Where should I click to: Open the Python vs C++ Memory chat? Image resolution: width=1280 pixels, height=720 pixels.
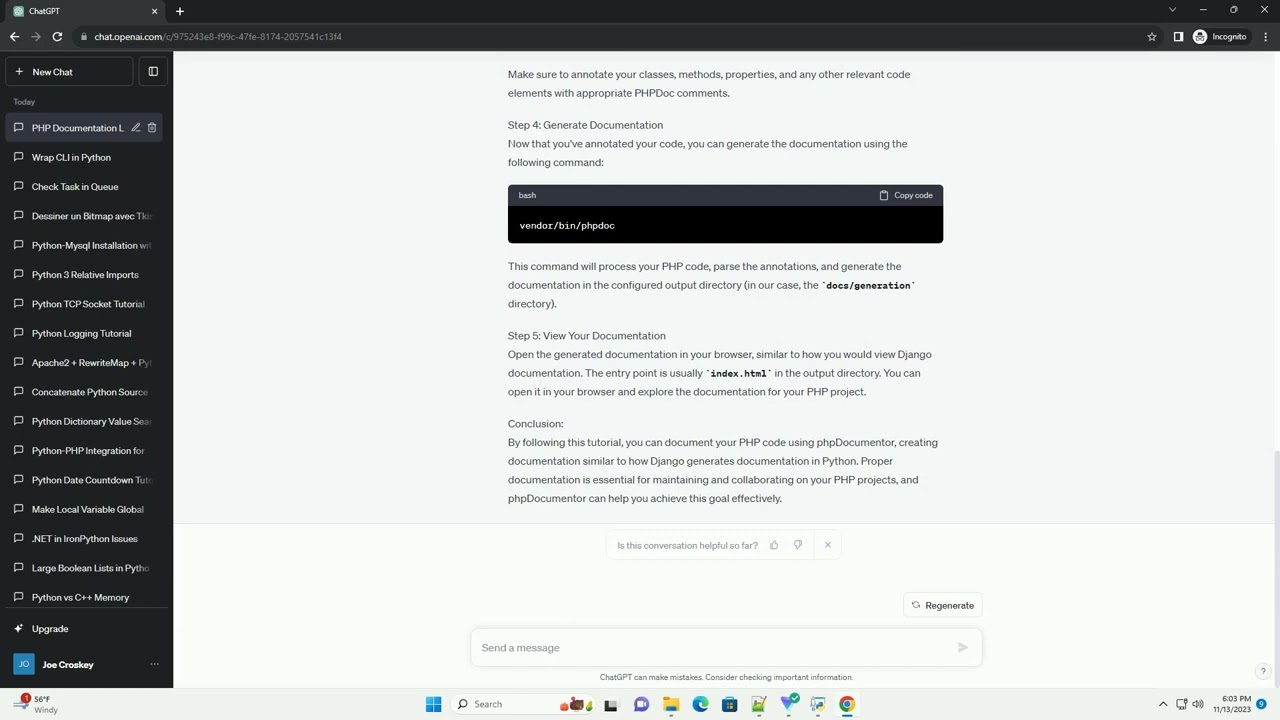point(84,597)
